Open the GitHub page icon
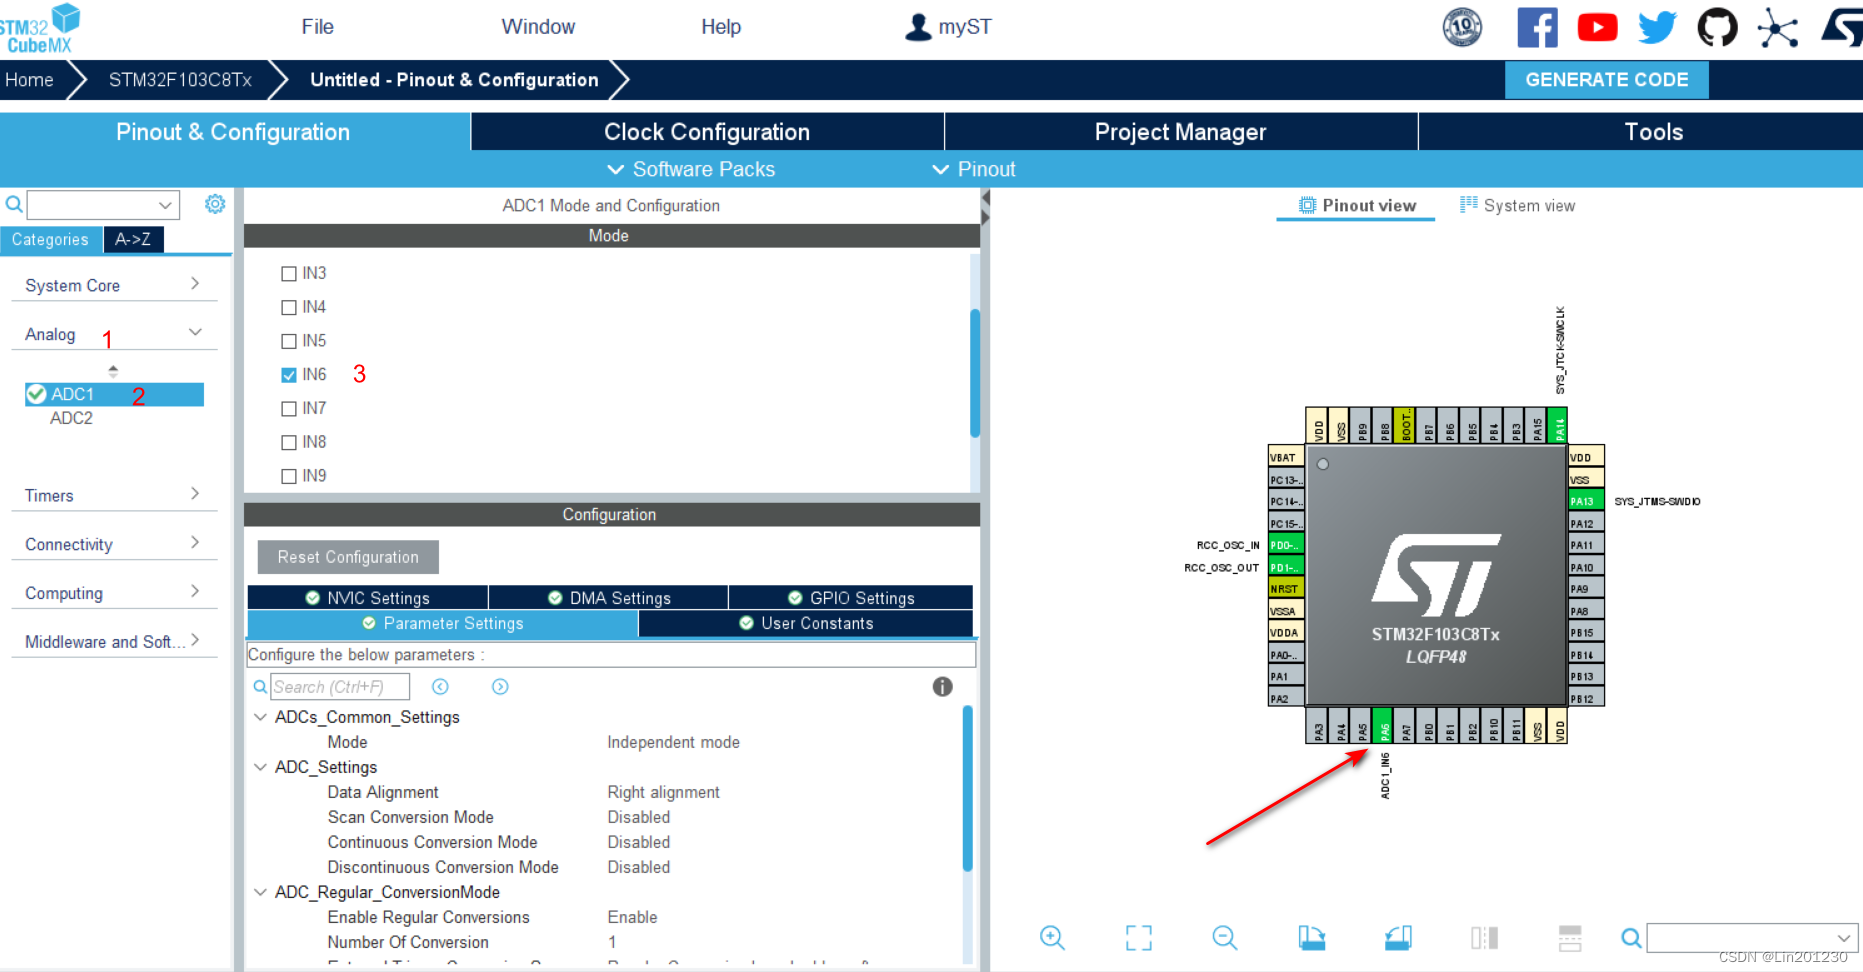This screenshot has width=1863, height=972. [x=1717, y=27]
